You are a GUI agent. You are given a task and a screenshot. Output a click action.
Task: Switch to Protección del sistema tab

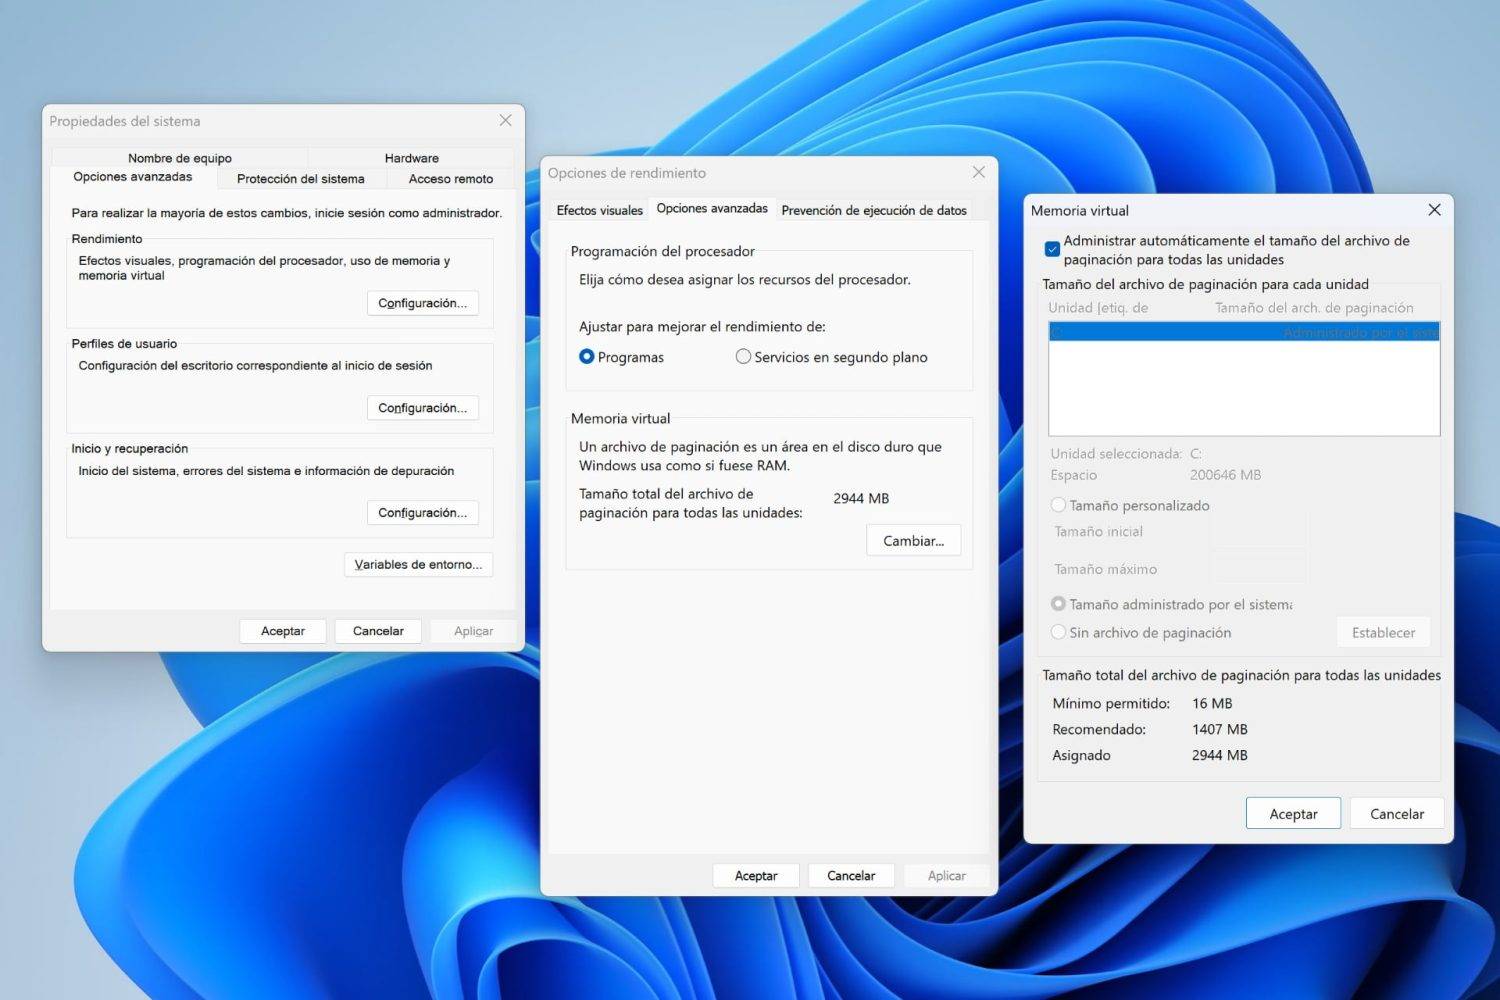click(x=300, y=179)
